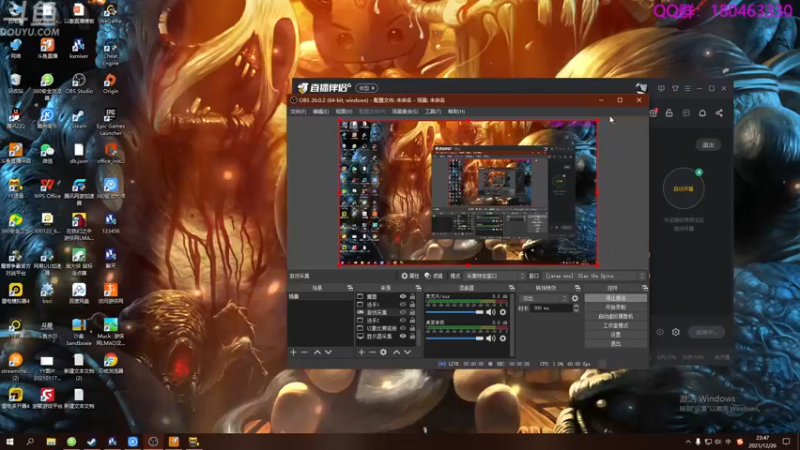Viewport: 800px width, 450px height.
Task: Pop out the 混音器 dock panel
Action: 511,288
